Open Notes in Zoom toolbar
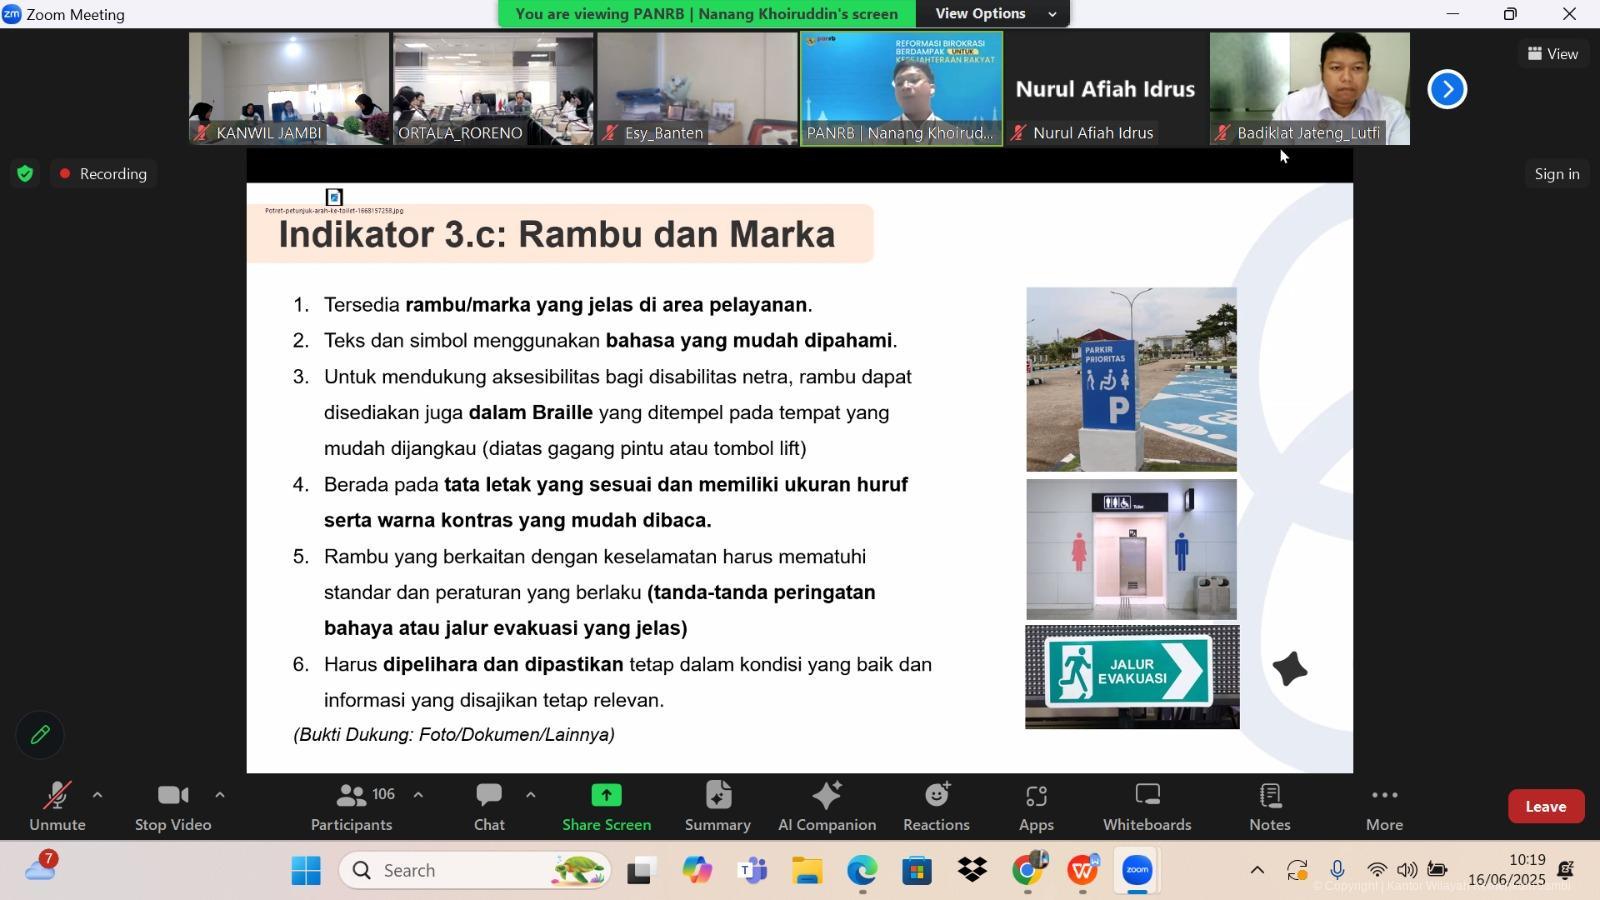The image size is (1600, 900). click(1270, 806)
